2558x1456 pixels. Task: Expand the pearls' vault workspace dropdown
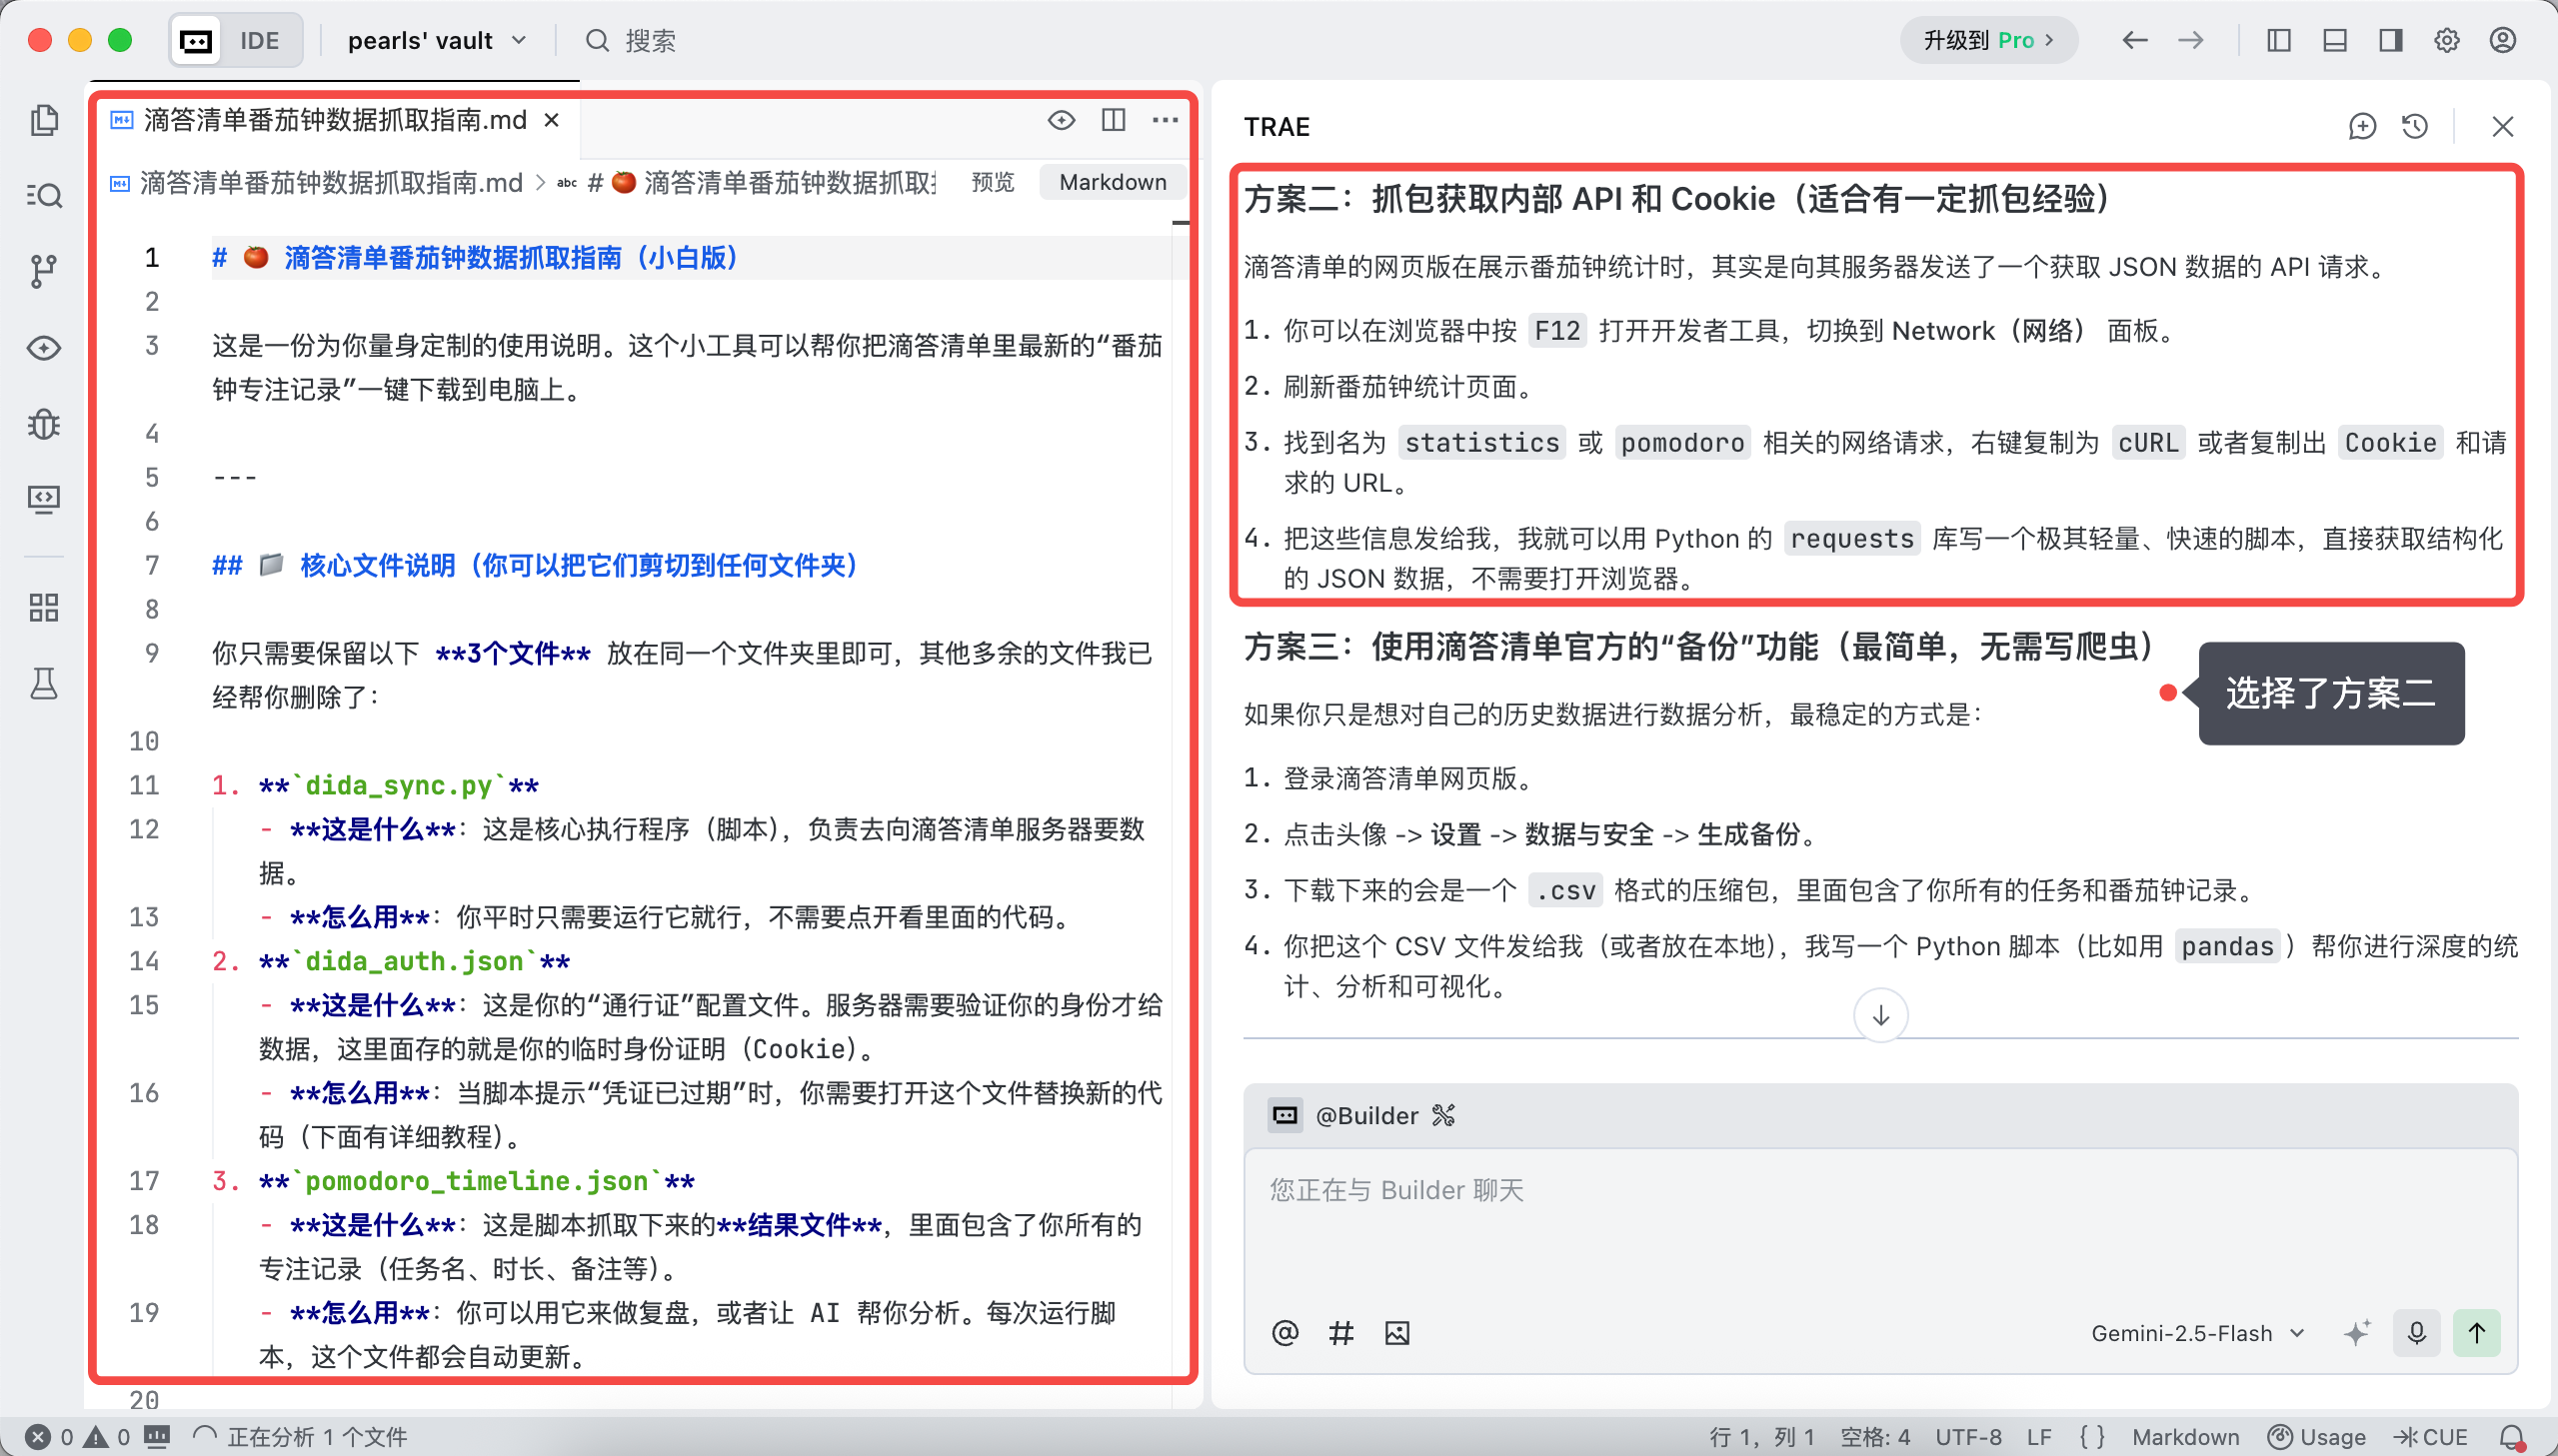(x=437, y=40)
